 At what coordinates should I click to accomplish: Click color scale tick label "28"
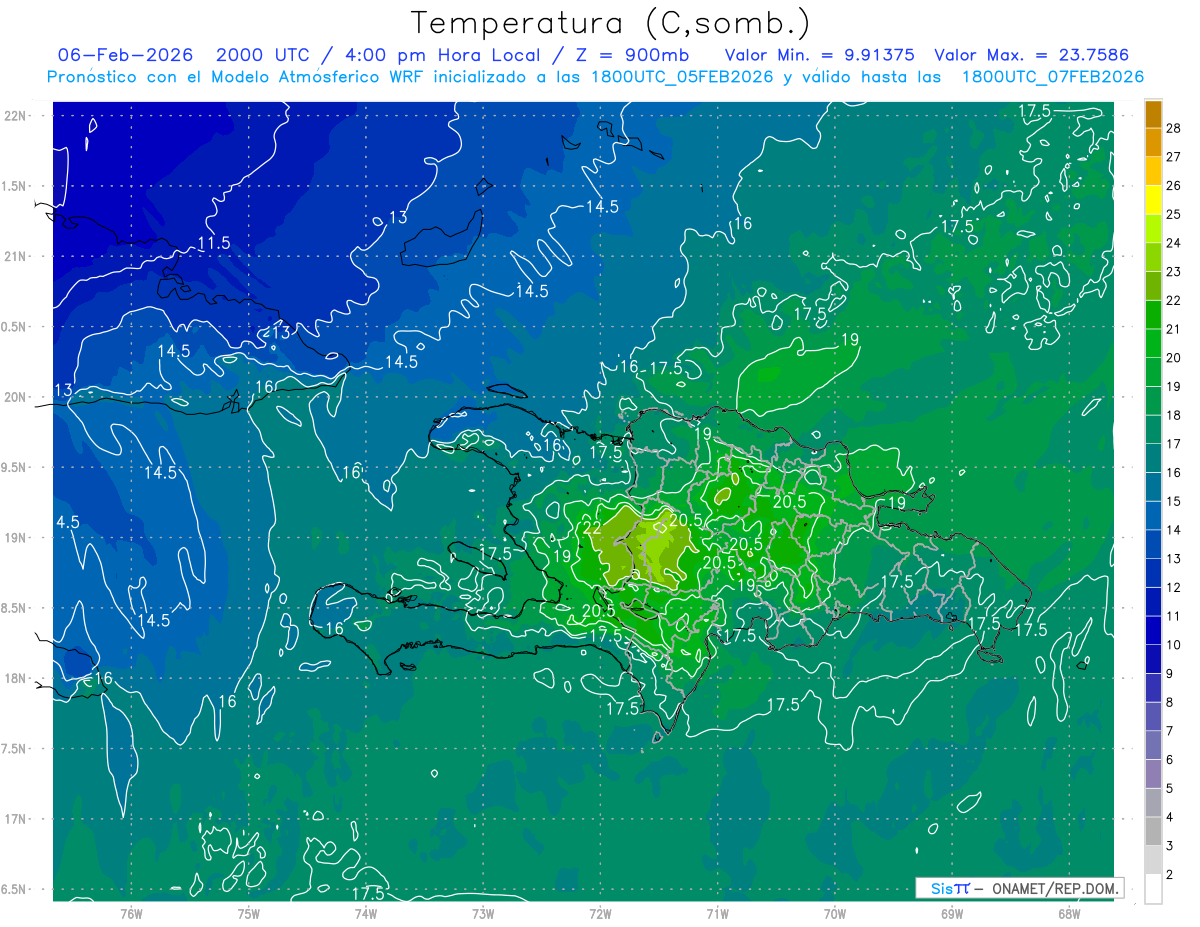pos(1174,128)
